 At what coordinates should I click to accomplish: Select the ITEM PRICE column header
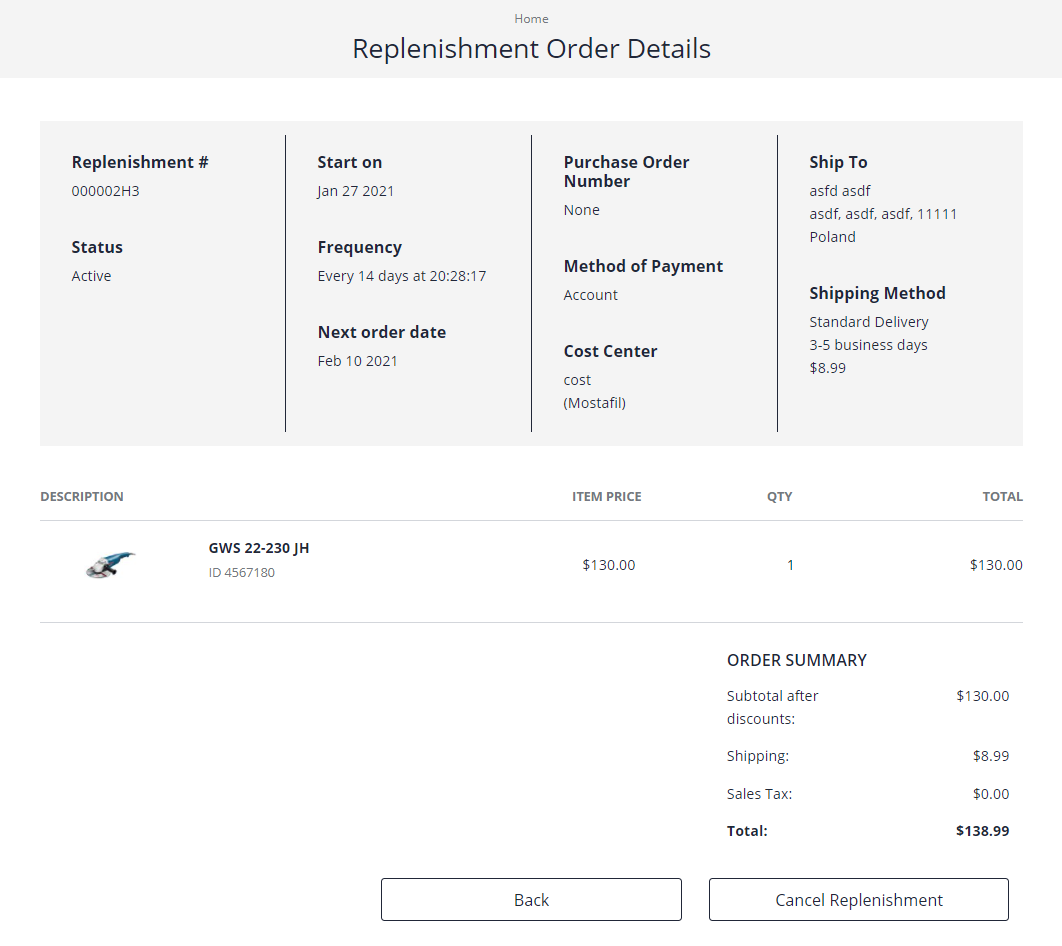pyautogui.click(x=607, y=496)
